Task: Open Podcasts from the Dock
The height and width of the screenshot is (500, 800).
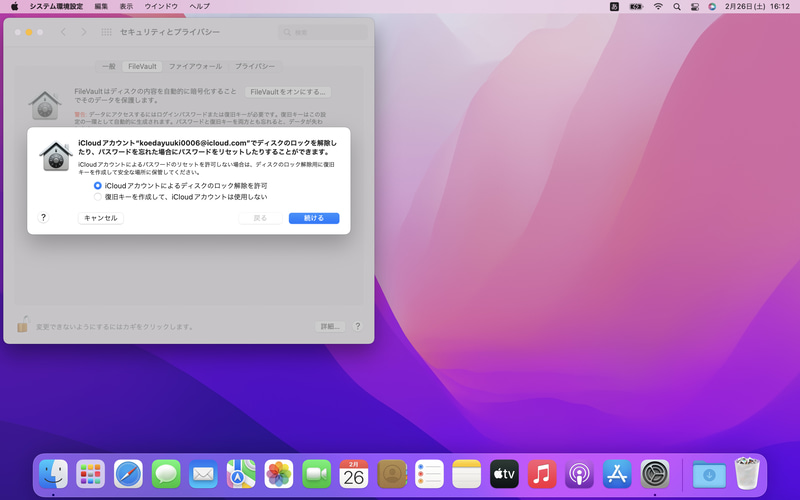Action: [579, 474]
